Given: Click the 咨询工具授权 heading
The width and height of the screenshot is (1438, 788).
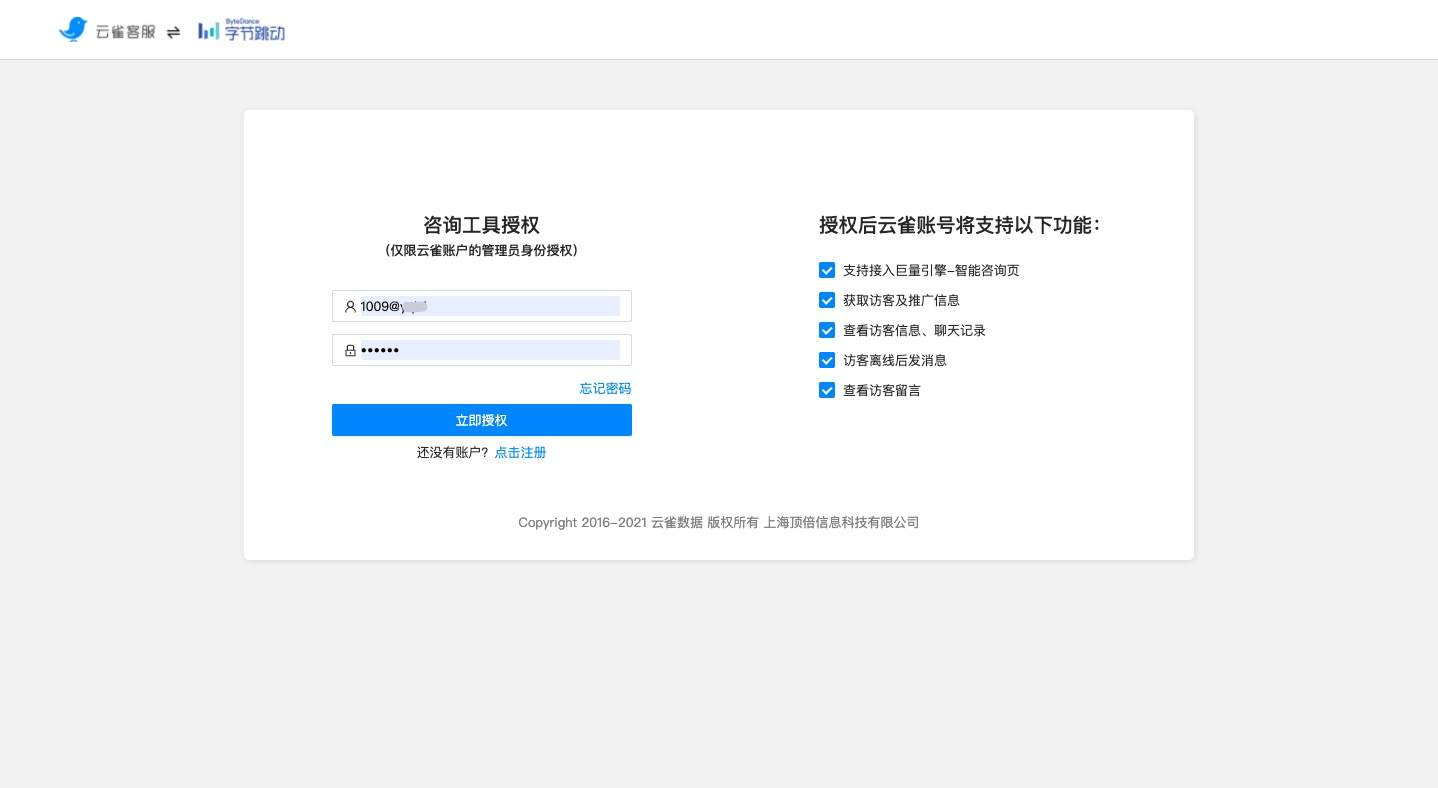Looking at the screenshot, I should click(481, 225).
